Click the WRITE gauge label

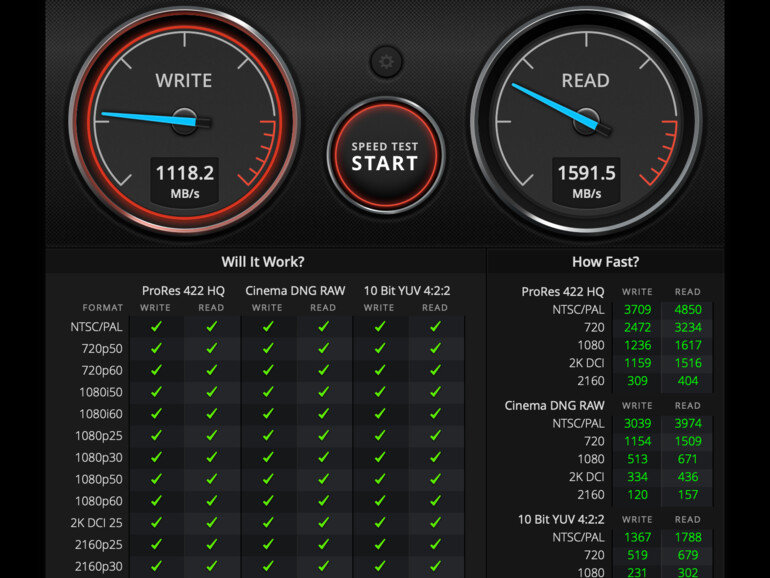tap(184, 81)
